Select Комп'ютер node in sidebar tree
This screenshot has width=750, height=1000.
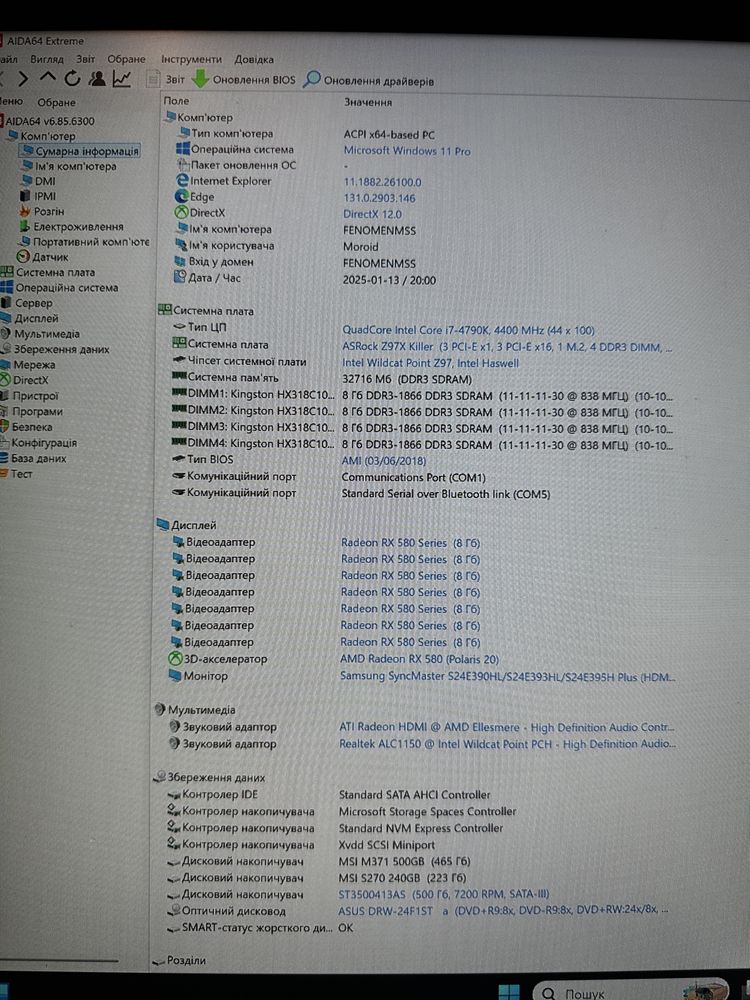click(41, 136)
